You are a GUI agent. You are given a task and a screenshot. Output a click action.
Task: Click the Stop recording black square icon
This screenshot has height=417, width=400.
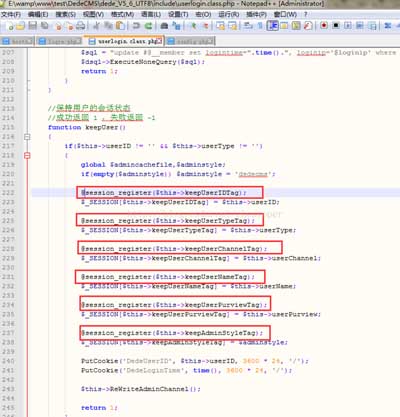[x=336, y=26]
